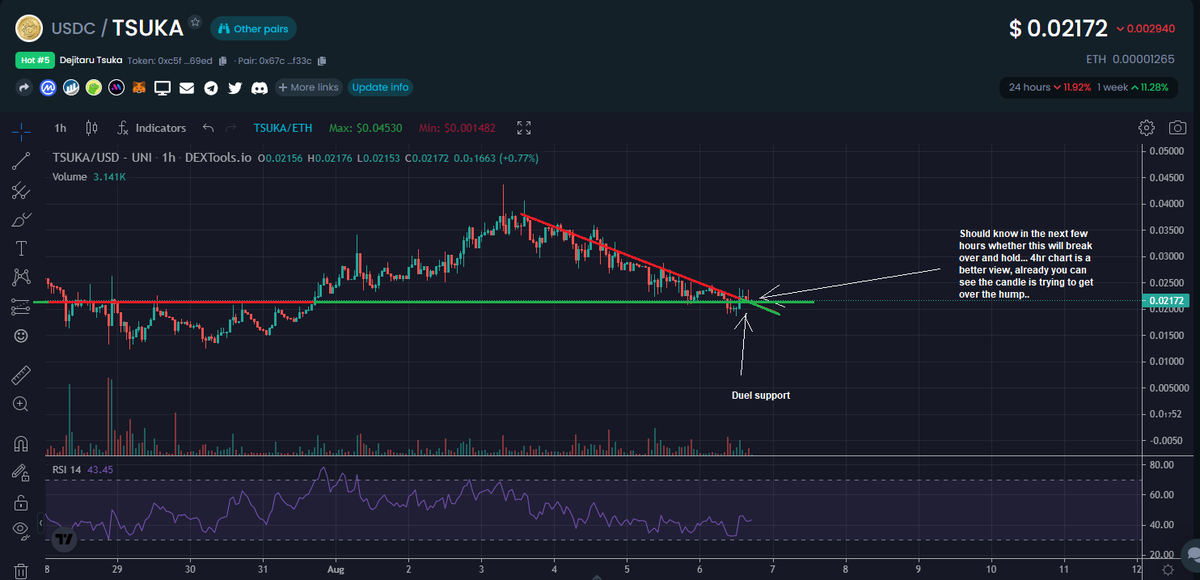Toggle stay in drawing mode
The height and width of the screenshot is (580, 1200).
click(x=21, y=472)
